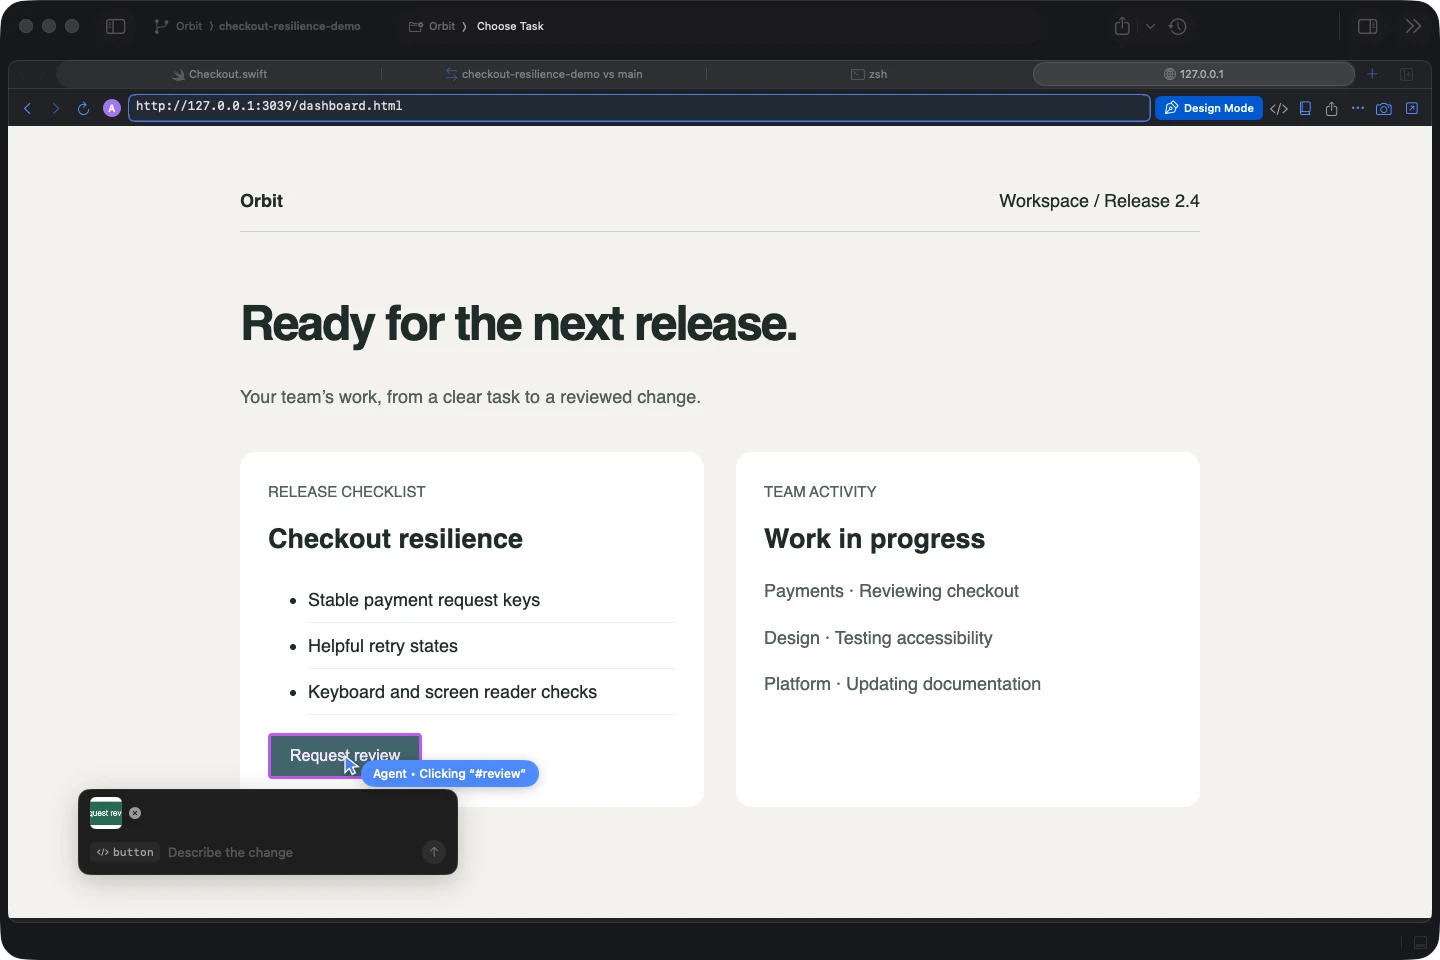Switch to checkout-resilience-demo vs main tab
This screenshot has width=1440, height=960.
[x=544, y=74]
